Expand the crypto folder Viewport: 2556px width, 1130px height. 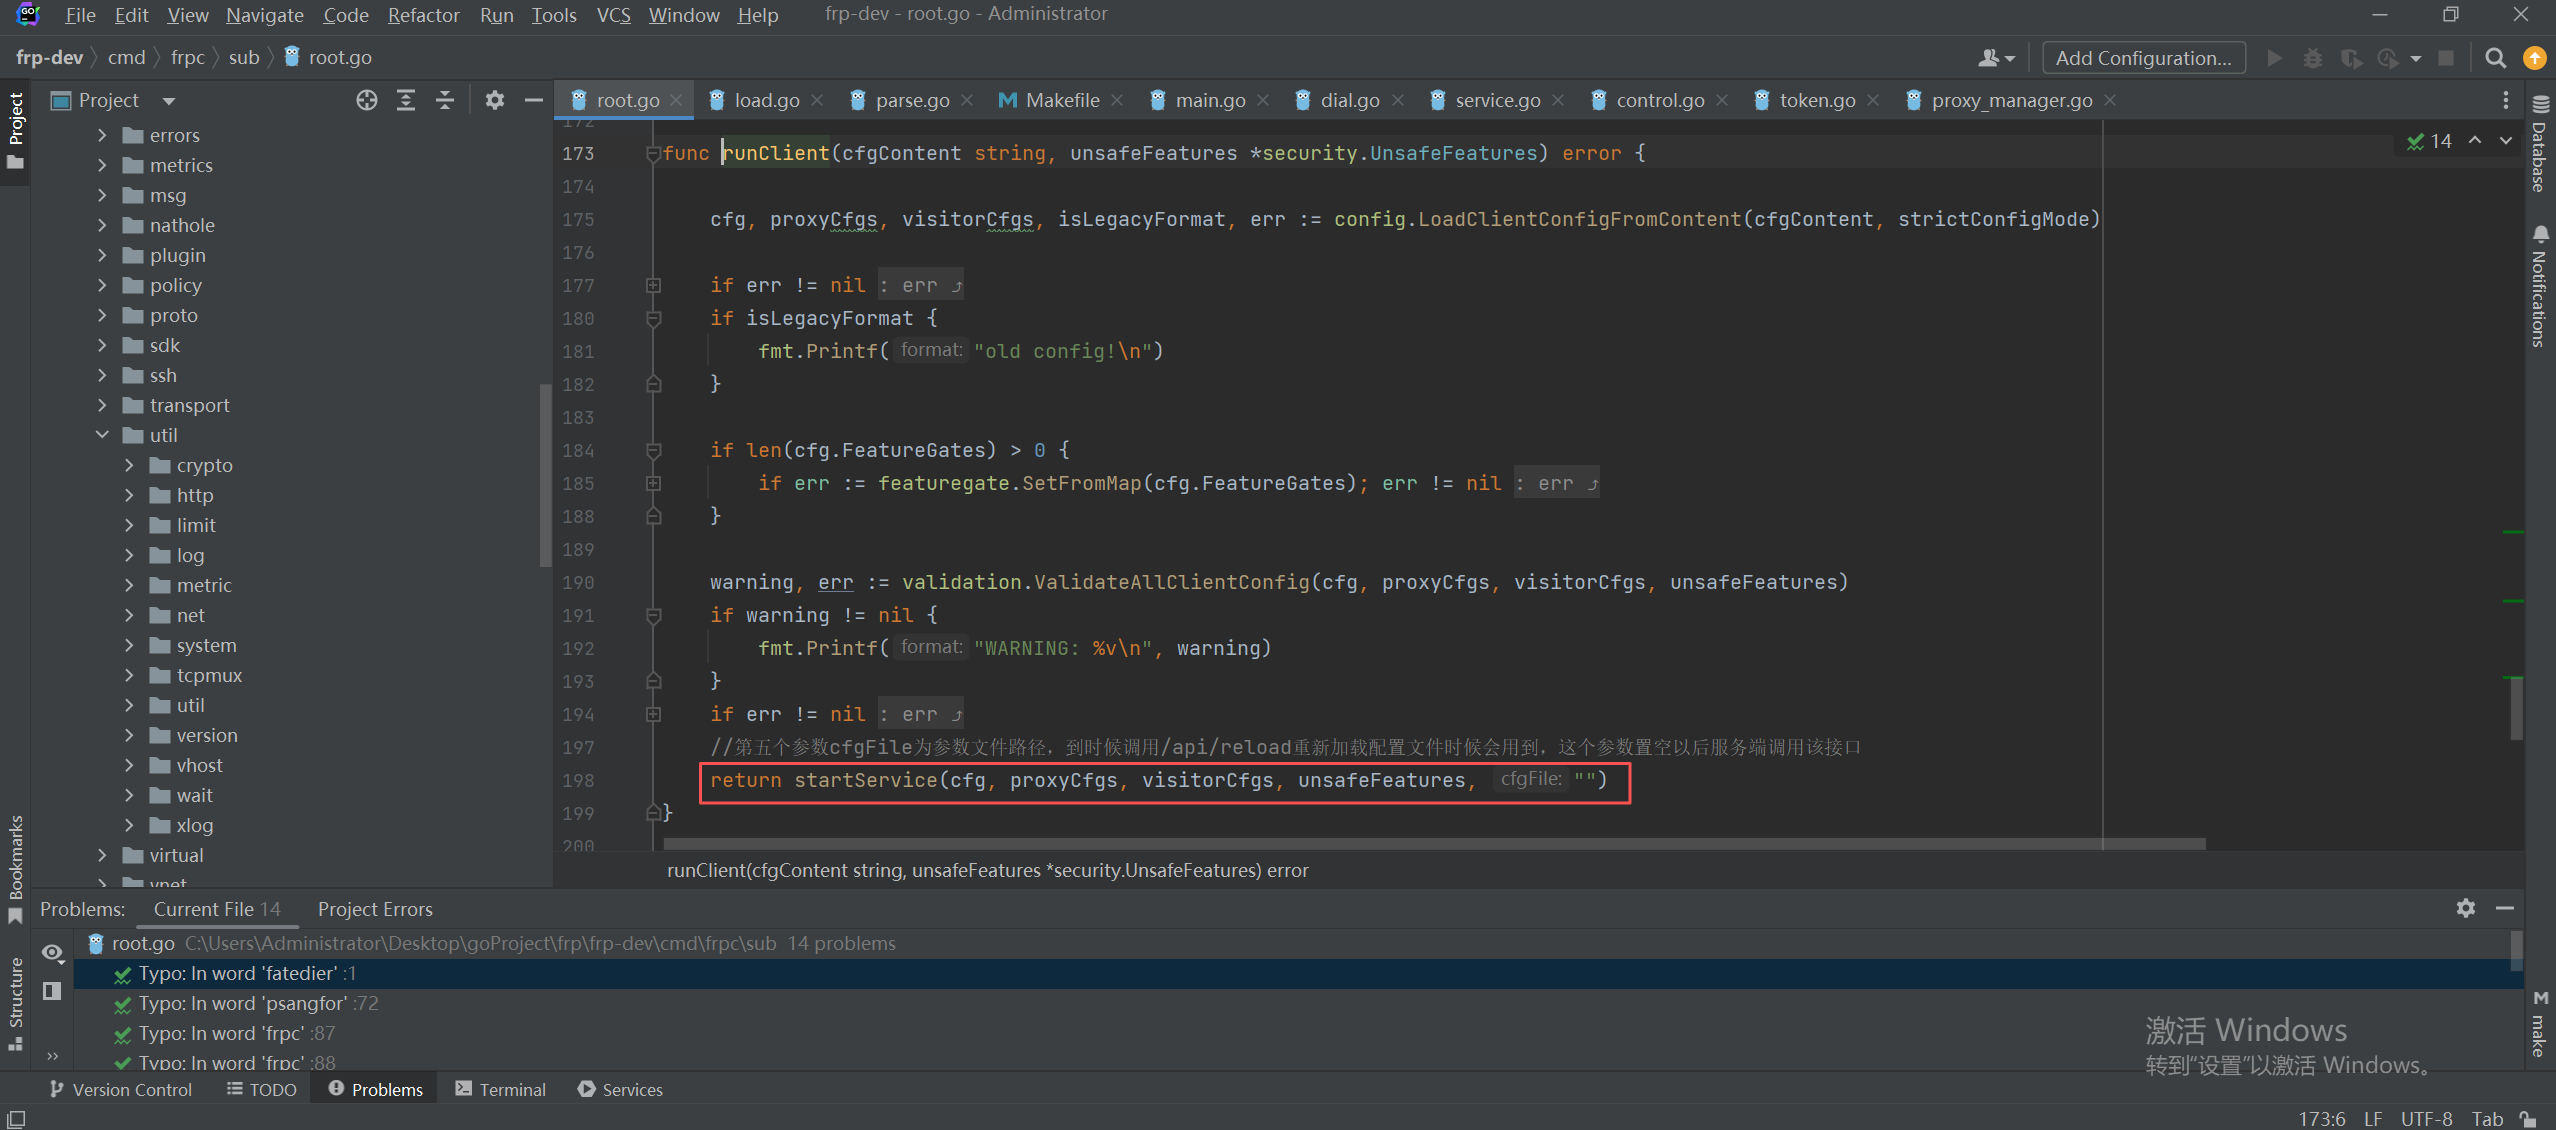(129, 465)
